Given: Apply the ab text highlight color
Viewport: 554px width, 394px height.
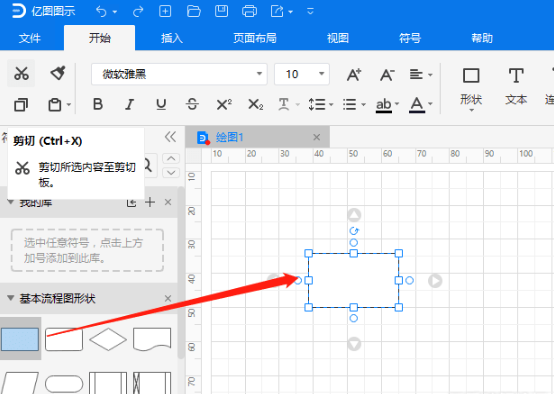Looking at the screenshot, I should point(384,105).
